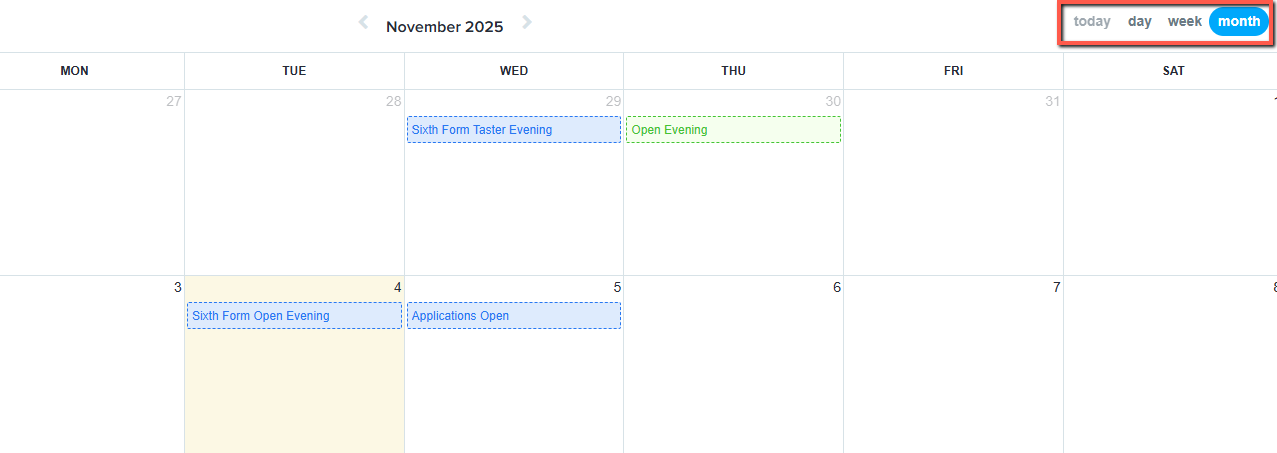Open Sixth Form Open Evening event
1277x453 pixels.
[294, 316]
